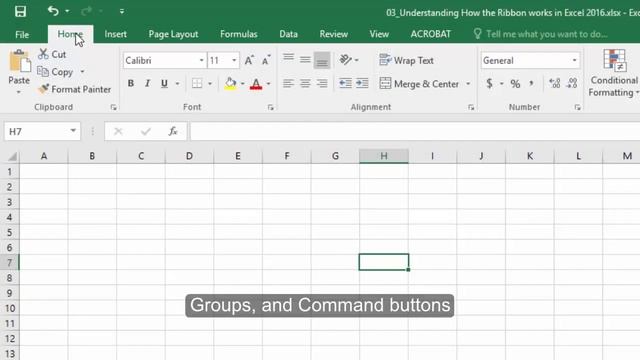The image size is (640, 360).
Task: Click Decrease Indent icon
Action: coord(345,84)
